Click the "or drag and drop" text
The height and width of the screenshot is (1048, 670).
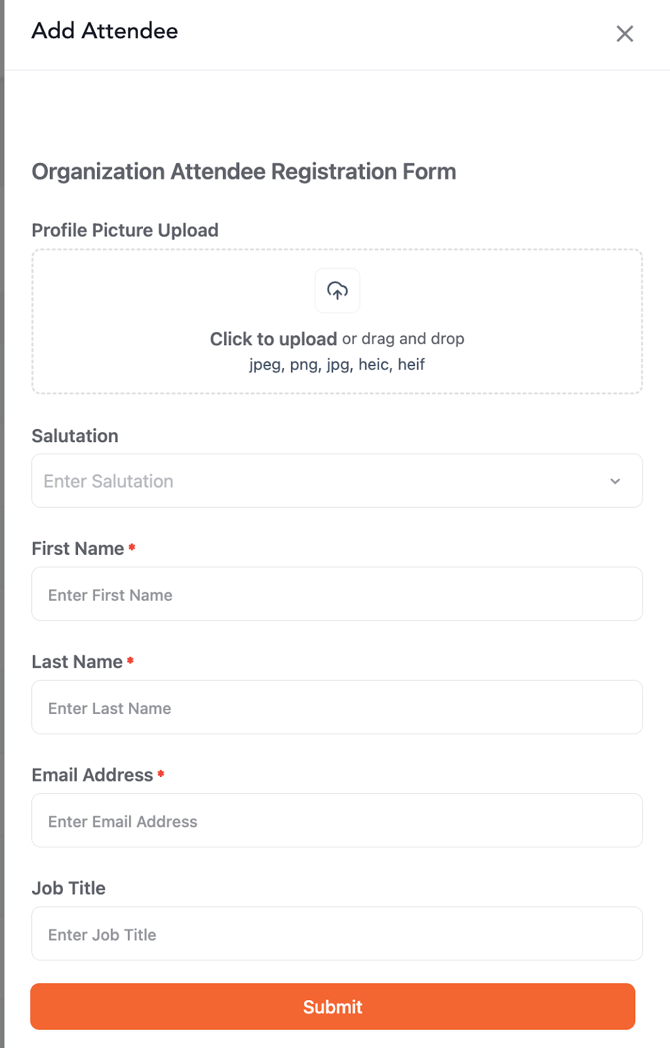coord(403,339)
